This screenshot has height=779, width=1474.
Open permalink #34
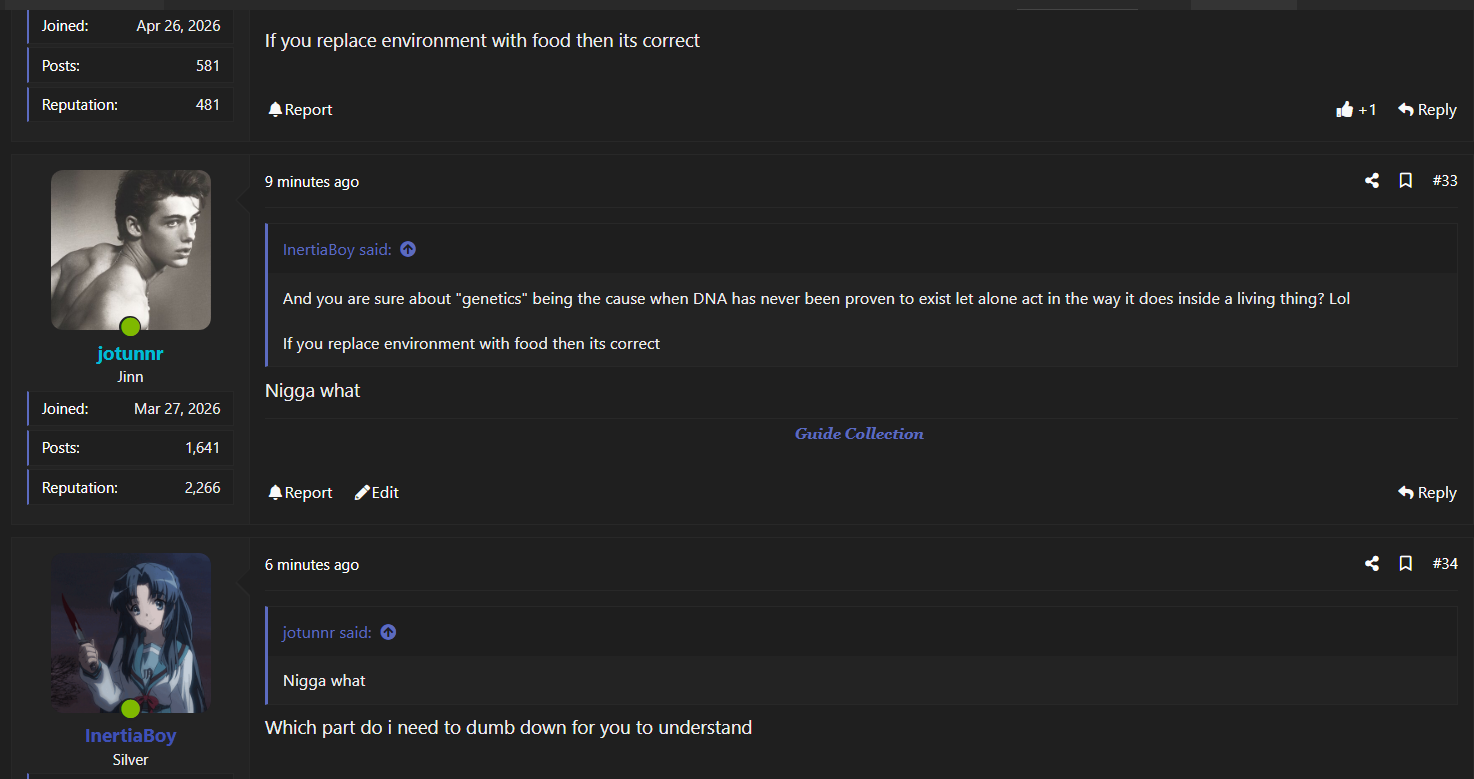coord(1445,564)
